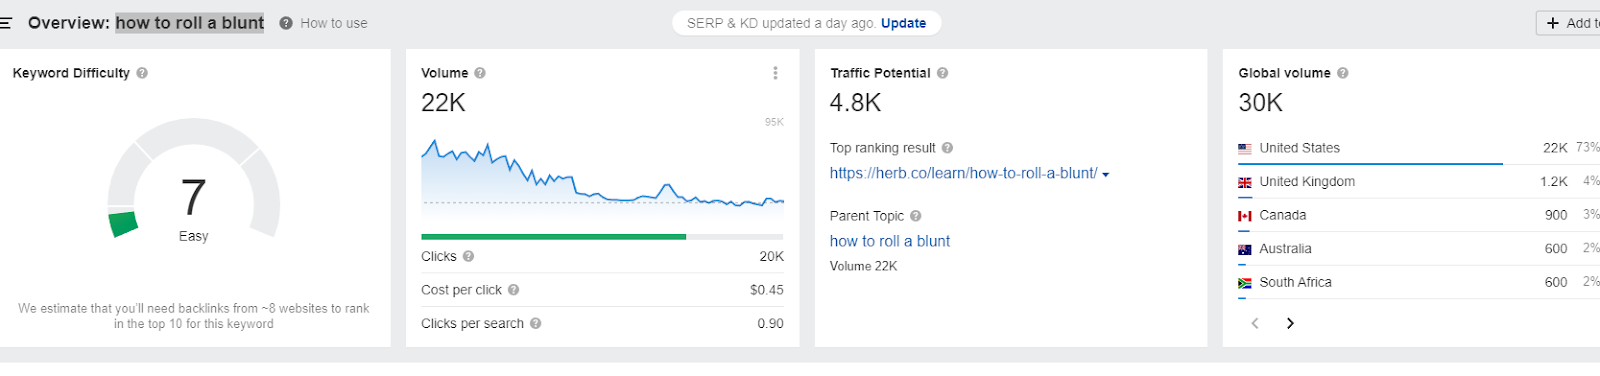Click the 1.2K United Kingdom volume
1600x376 pixels.
pos(1554,182)
